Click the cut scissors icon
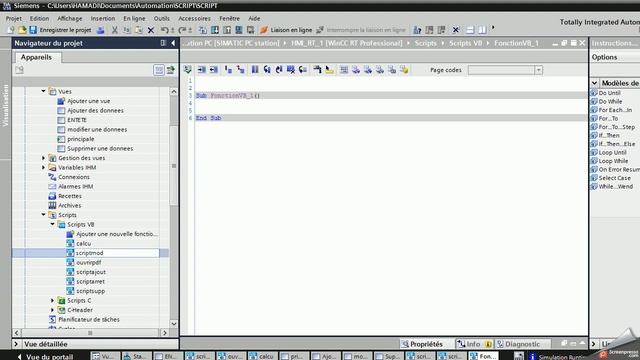 (115, 30)
